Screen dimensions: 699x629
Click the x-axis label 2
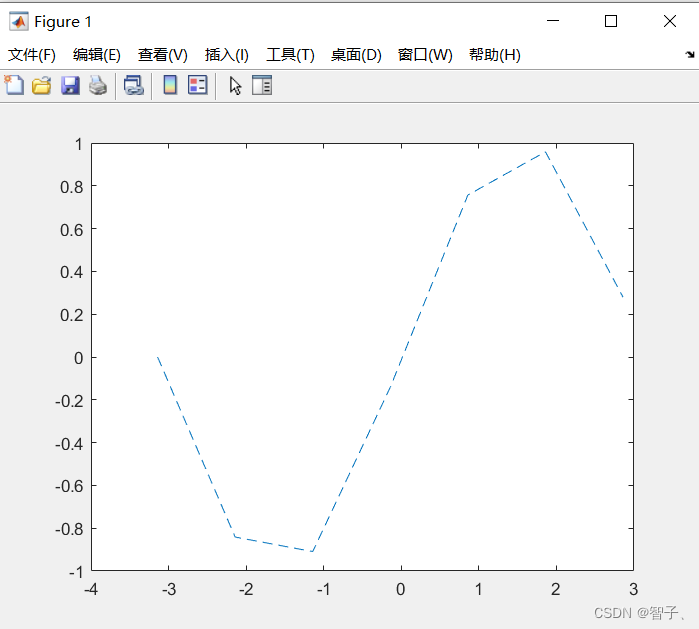pyautogui.click(x=555, y=589)
